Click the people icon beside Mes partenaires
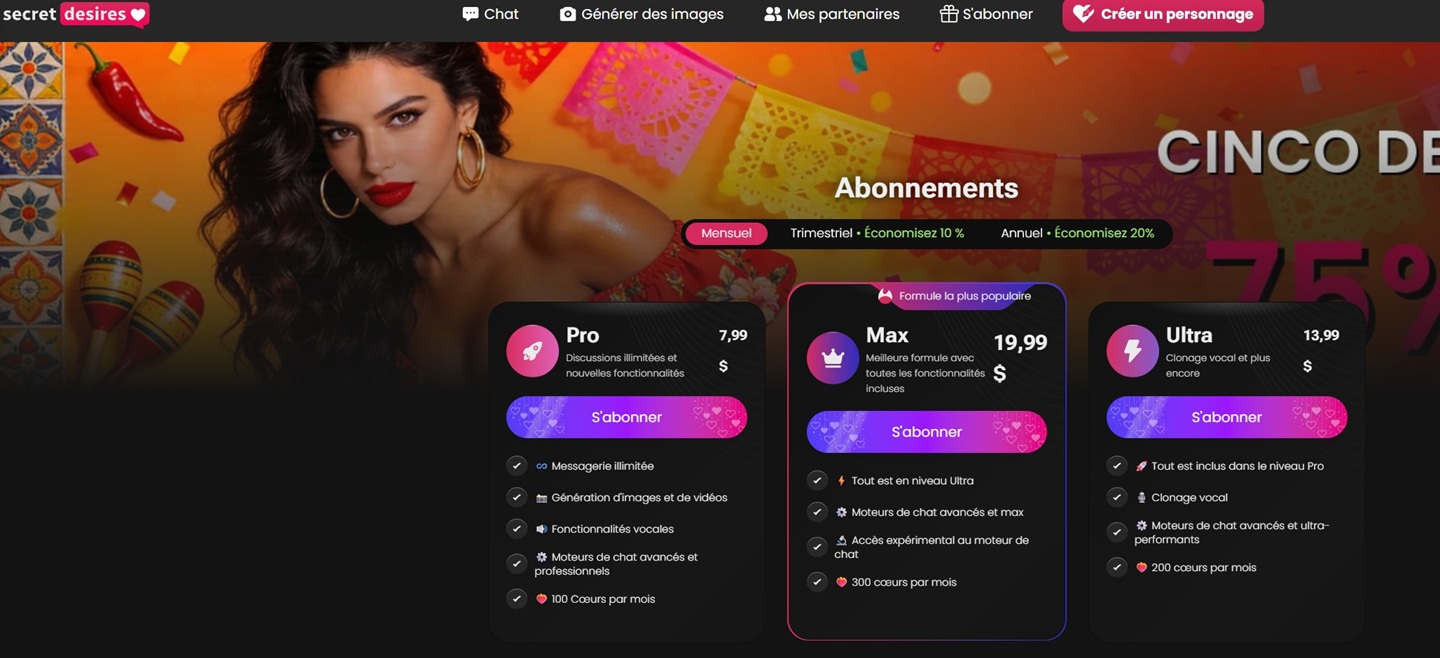The image size is (1440, 658). click(773, 14)
